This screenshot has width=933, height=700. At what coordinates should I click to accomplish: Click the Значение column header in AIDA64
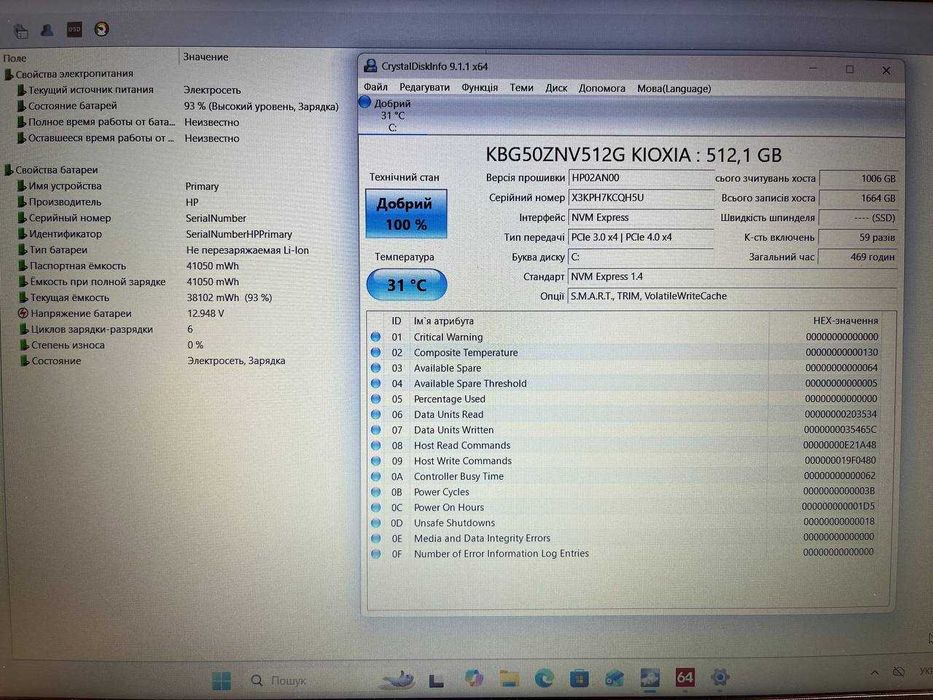[x=205, y=57]
